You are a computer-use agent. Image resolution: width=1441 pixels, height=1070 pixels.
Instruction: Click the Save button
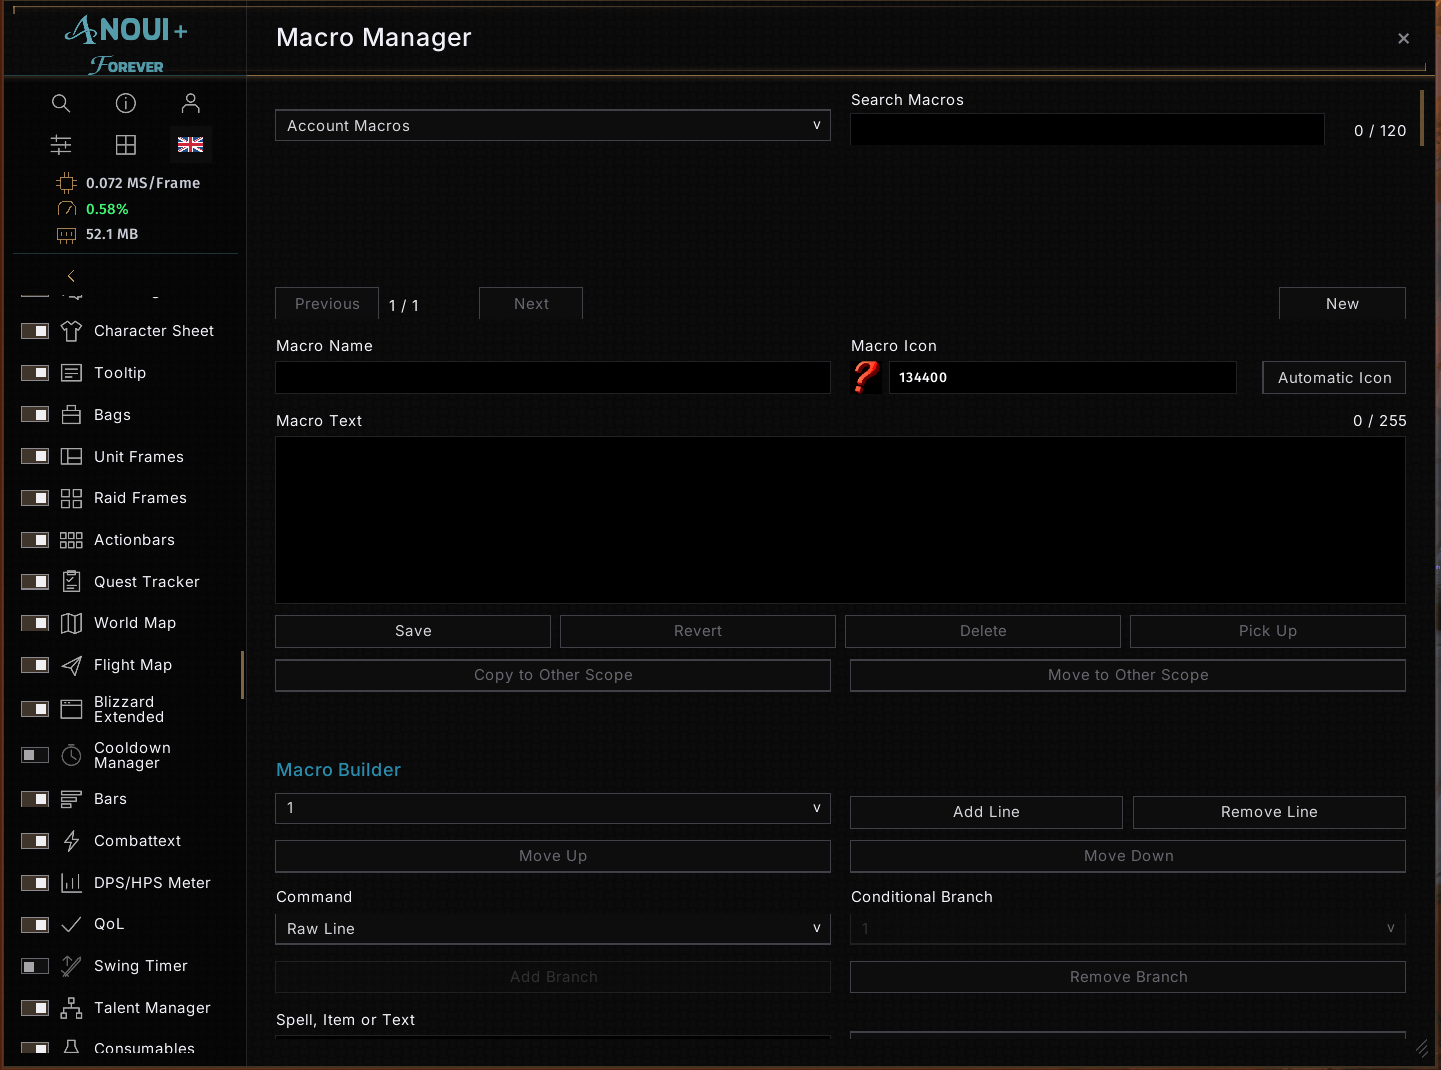point(413,631)
